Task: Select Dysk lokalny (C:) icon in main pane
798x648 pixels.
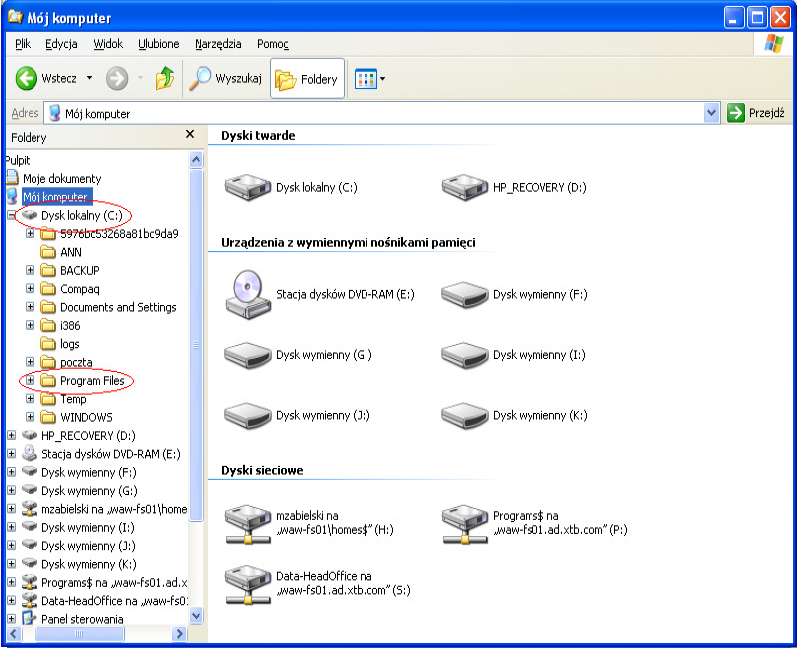Action: click(x=246, y=186)
